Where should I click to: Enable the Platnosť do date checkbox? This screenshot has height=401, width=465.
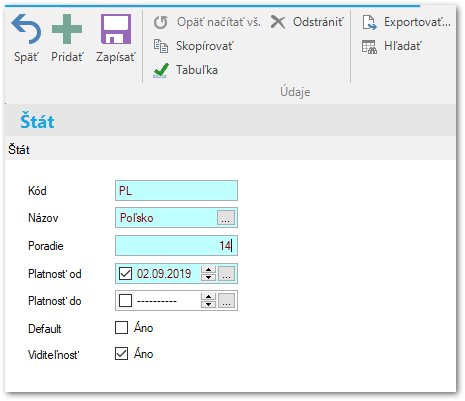125,301
